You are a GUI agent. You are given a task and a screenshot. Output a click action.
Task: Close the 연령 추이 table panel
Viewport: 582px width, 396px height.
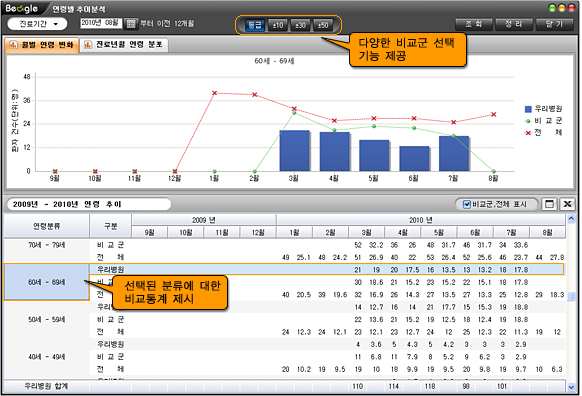[567, 204]
